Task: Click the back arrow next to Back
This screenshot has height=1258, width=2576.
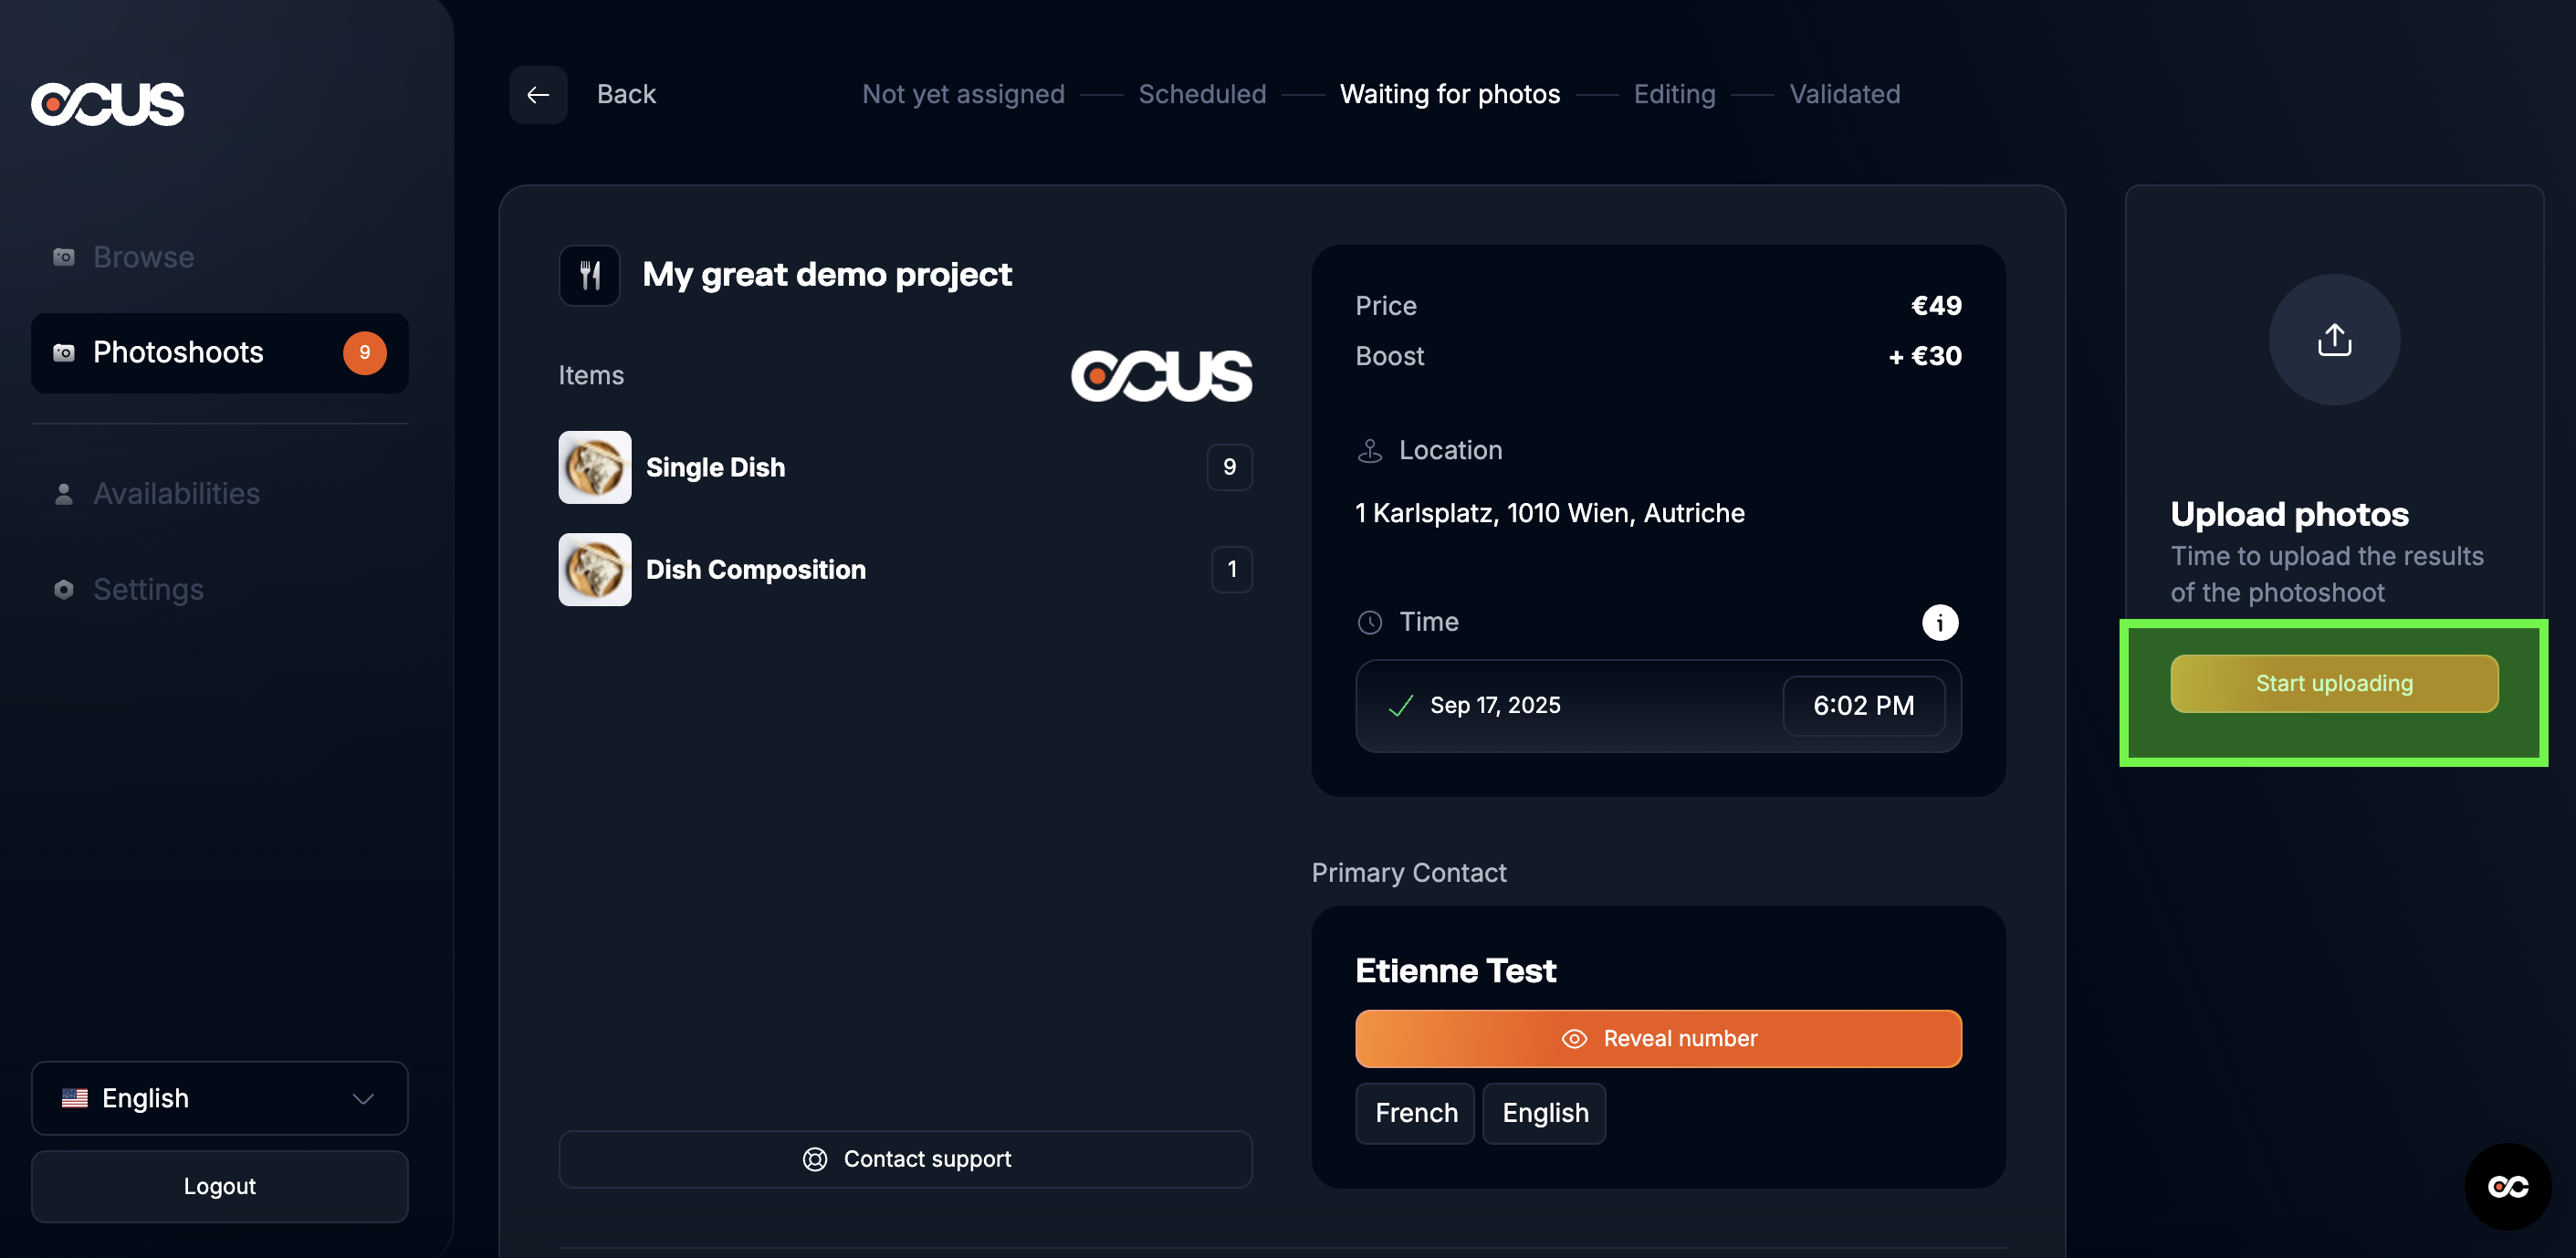Action: click(538, 94)
